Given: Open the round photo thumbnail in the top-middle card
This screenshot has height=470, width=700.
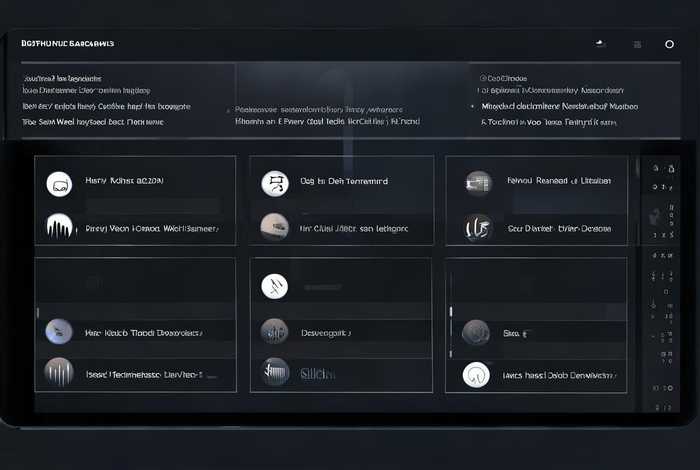Looking at the screenshot, I should click(x=274, y=227).
